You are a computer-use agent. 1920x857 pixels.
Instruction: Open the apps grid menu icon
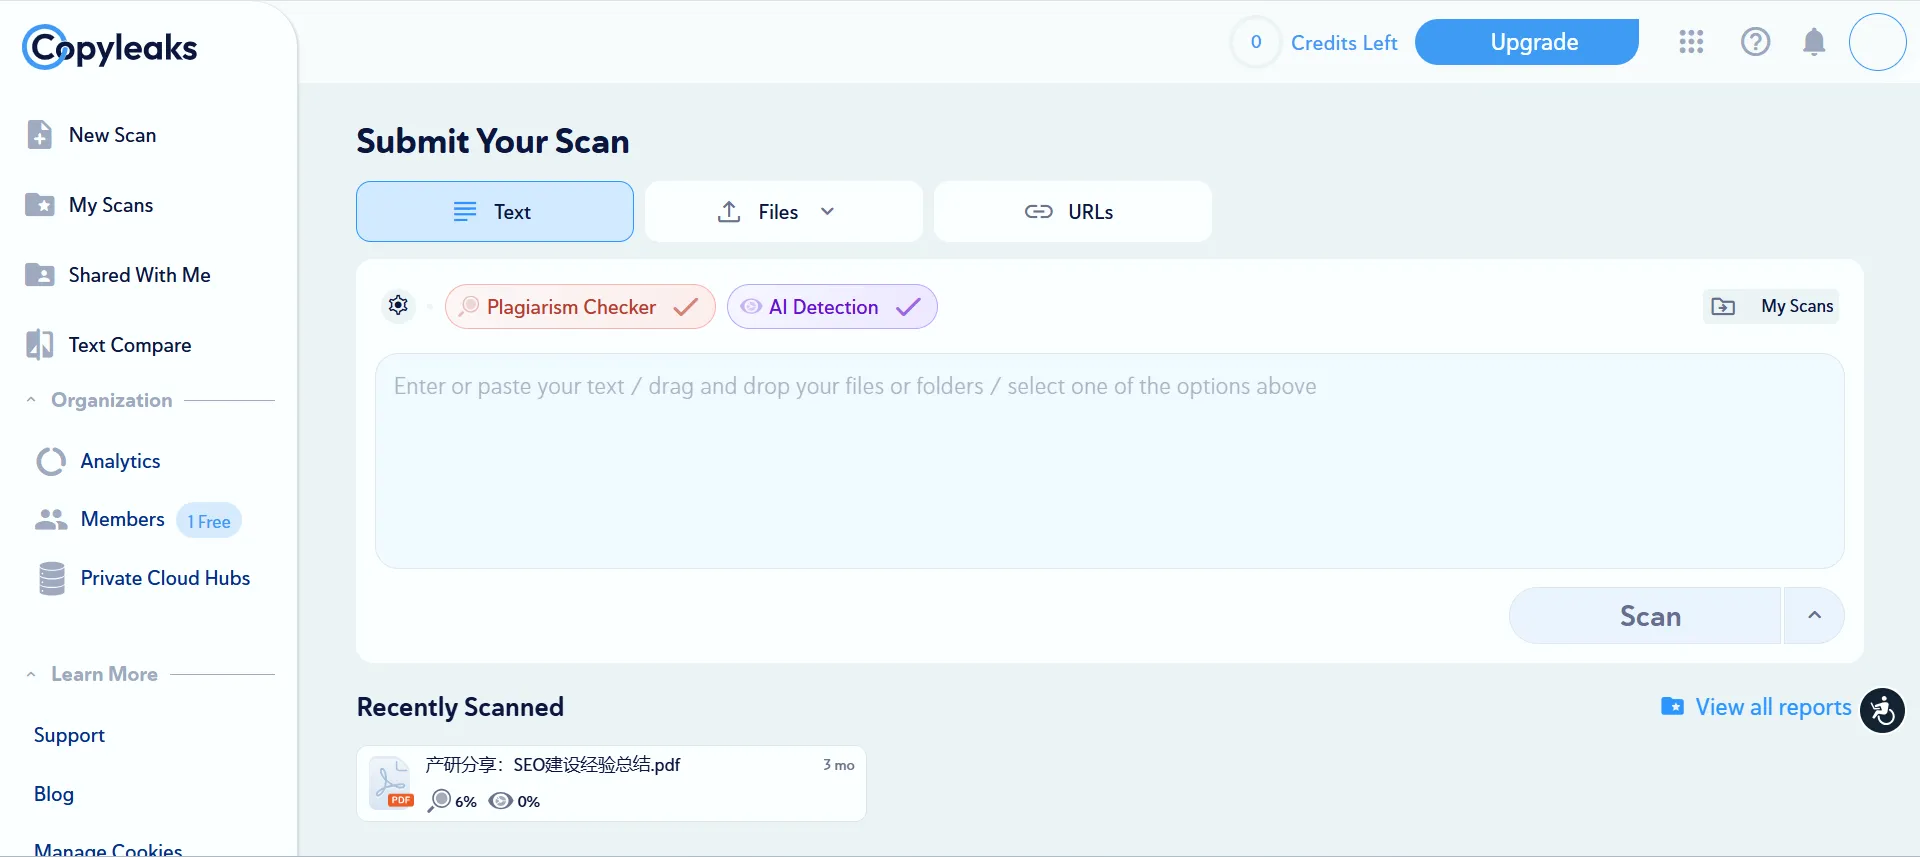coord(1691,42)
